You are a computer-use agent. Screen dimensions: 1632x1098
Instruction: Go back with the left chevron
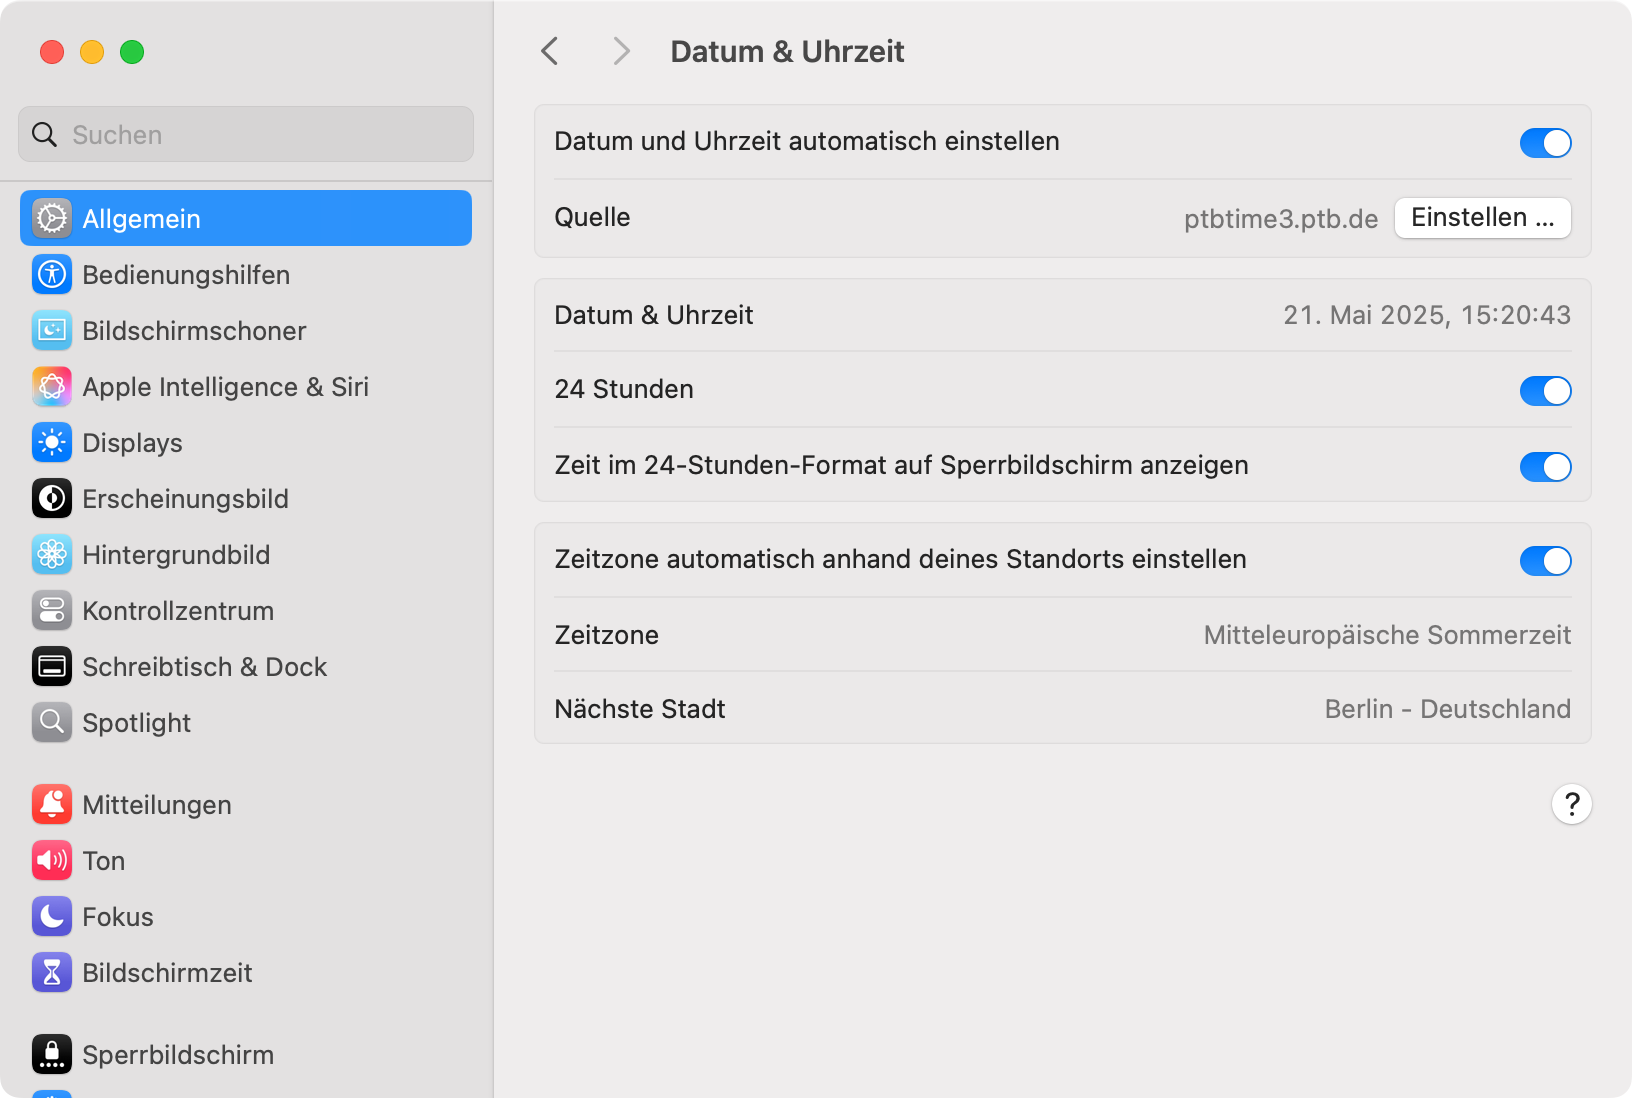click(550, 51)
